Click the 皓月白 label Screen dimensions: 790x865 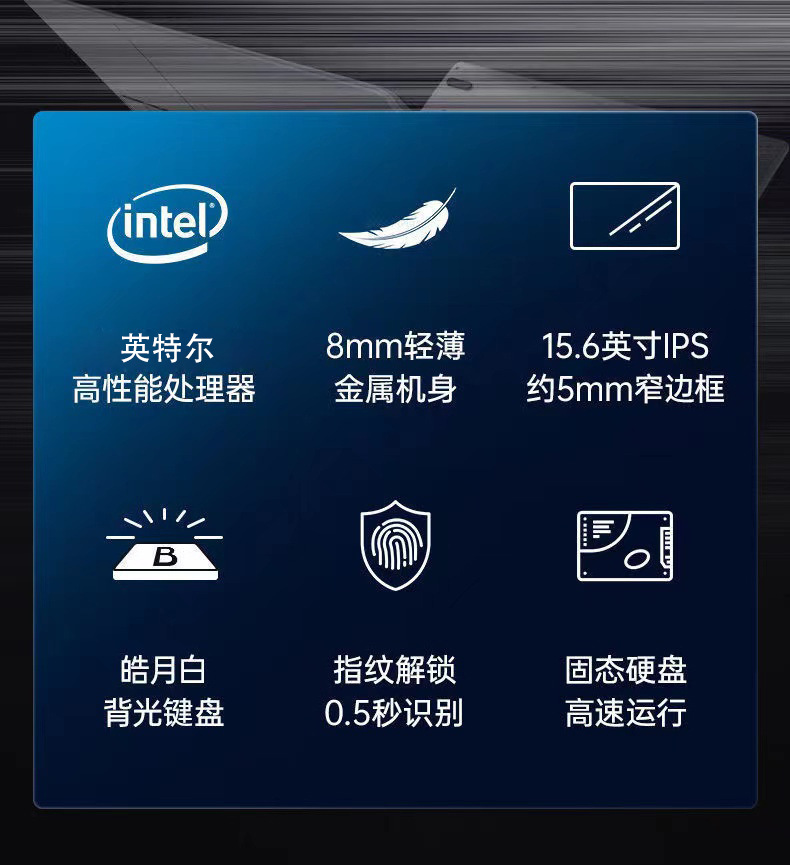pyautogui.click(x=163, y=670)
